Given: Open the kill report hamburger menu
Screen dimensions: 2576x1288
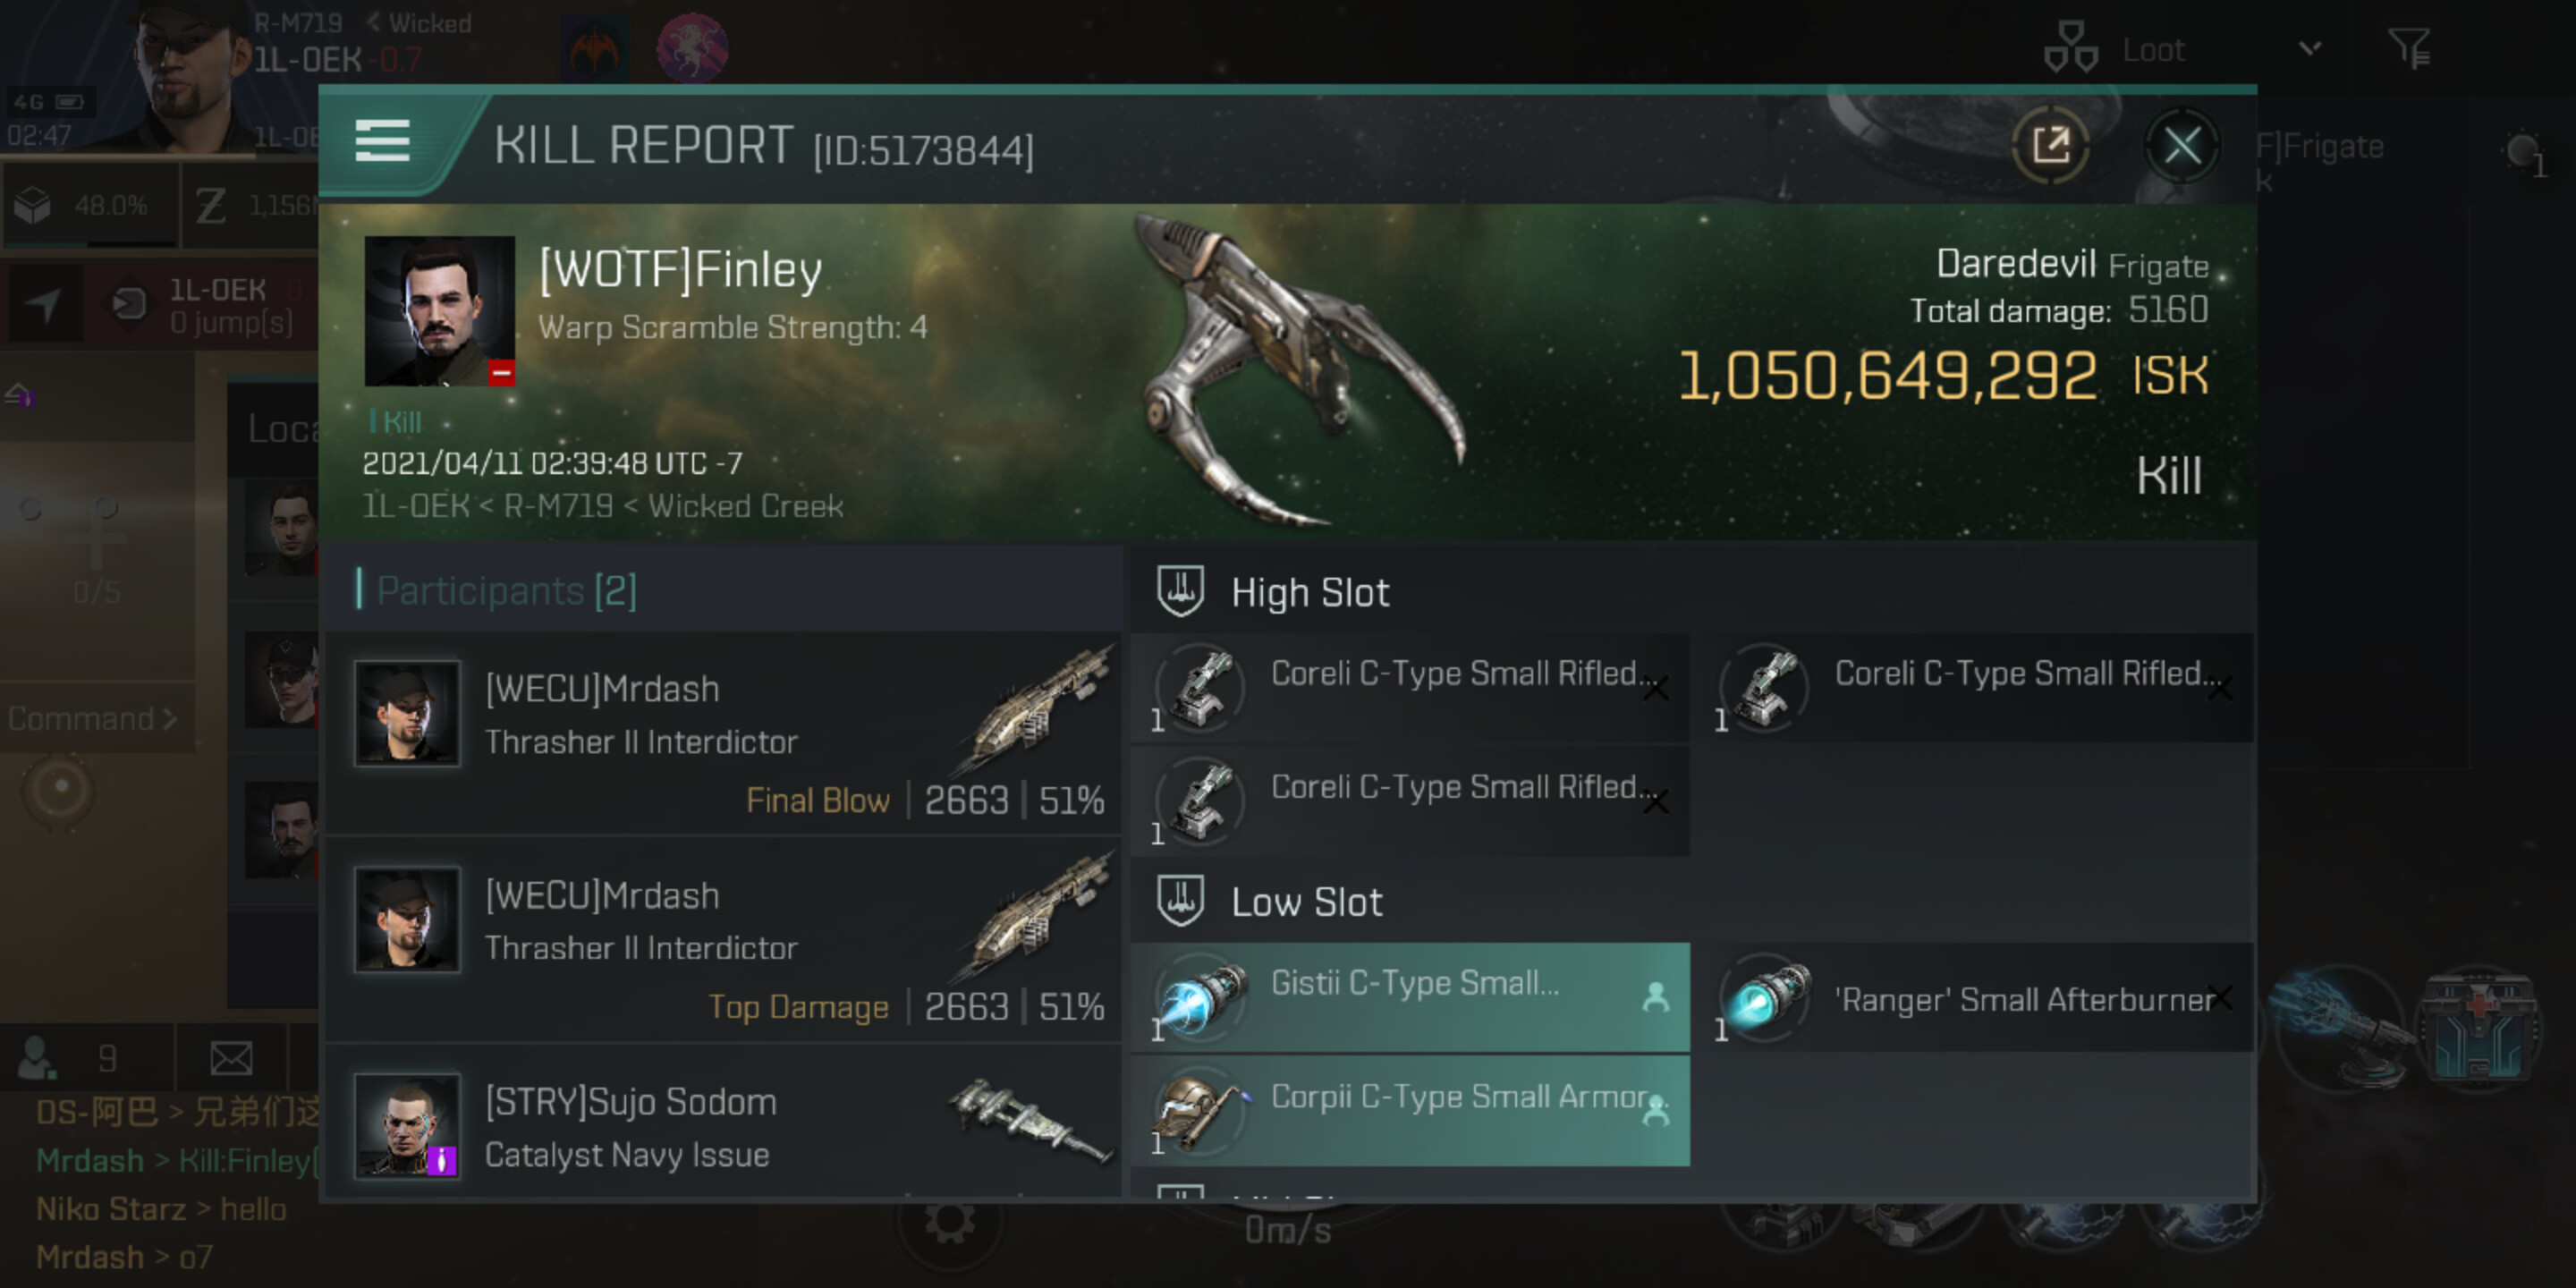Looking at the screenshot, I should click(382, 141).
